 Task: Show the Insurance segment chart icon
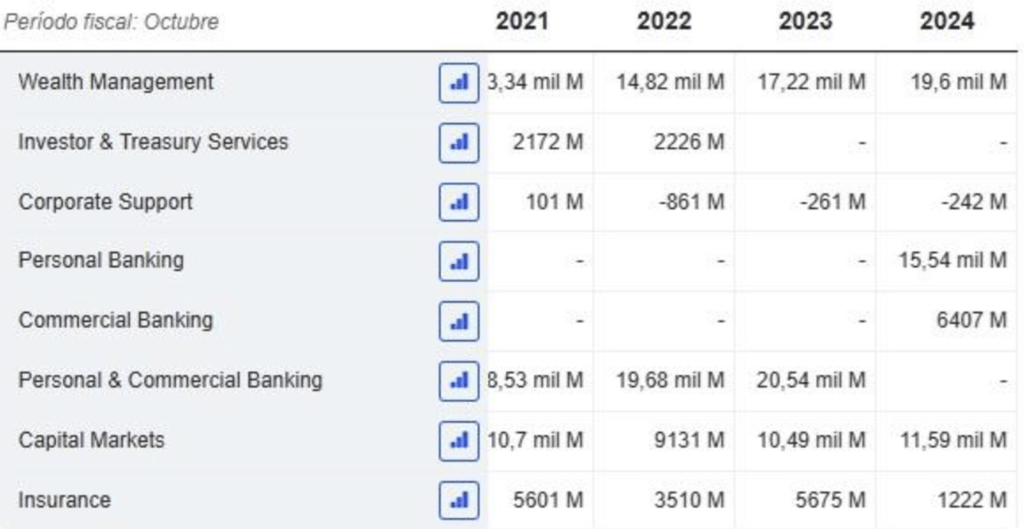pyautogui.click(x=460, y=500)
